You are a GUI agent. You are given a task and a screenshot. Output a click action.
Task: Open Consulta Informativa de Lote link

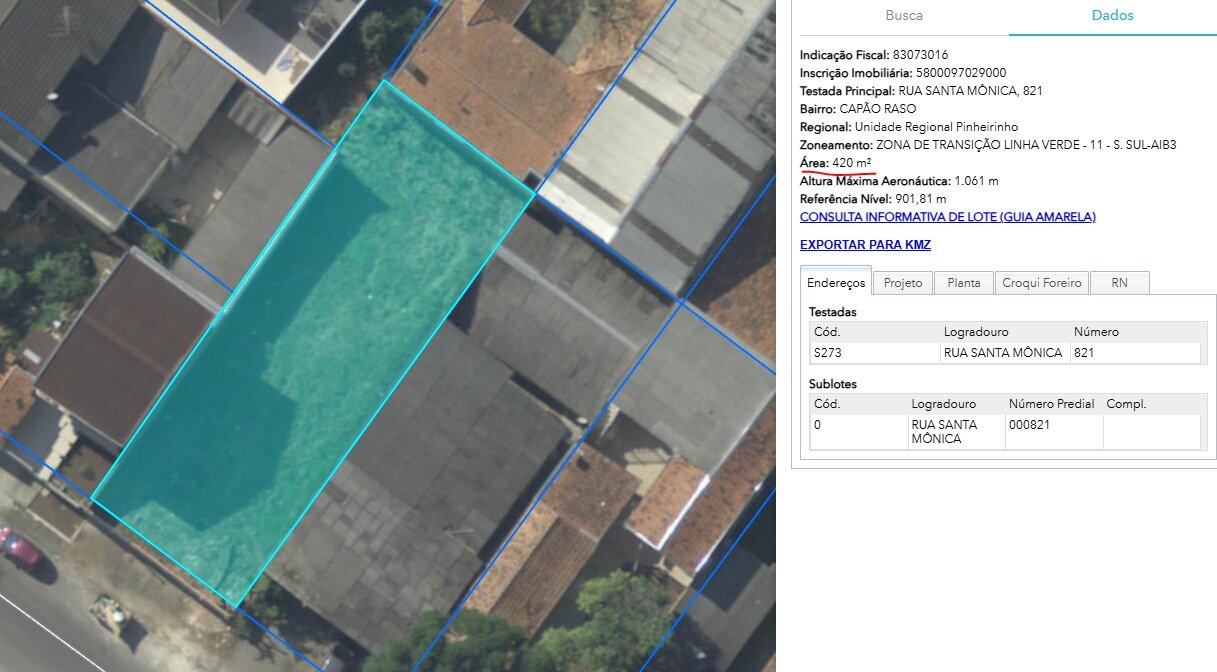(x=947, y=217)
